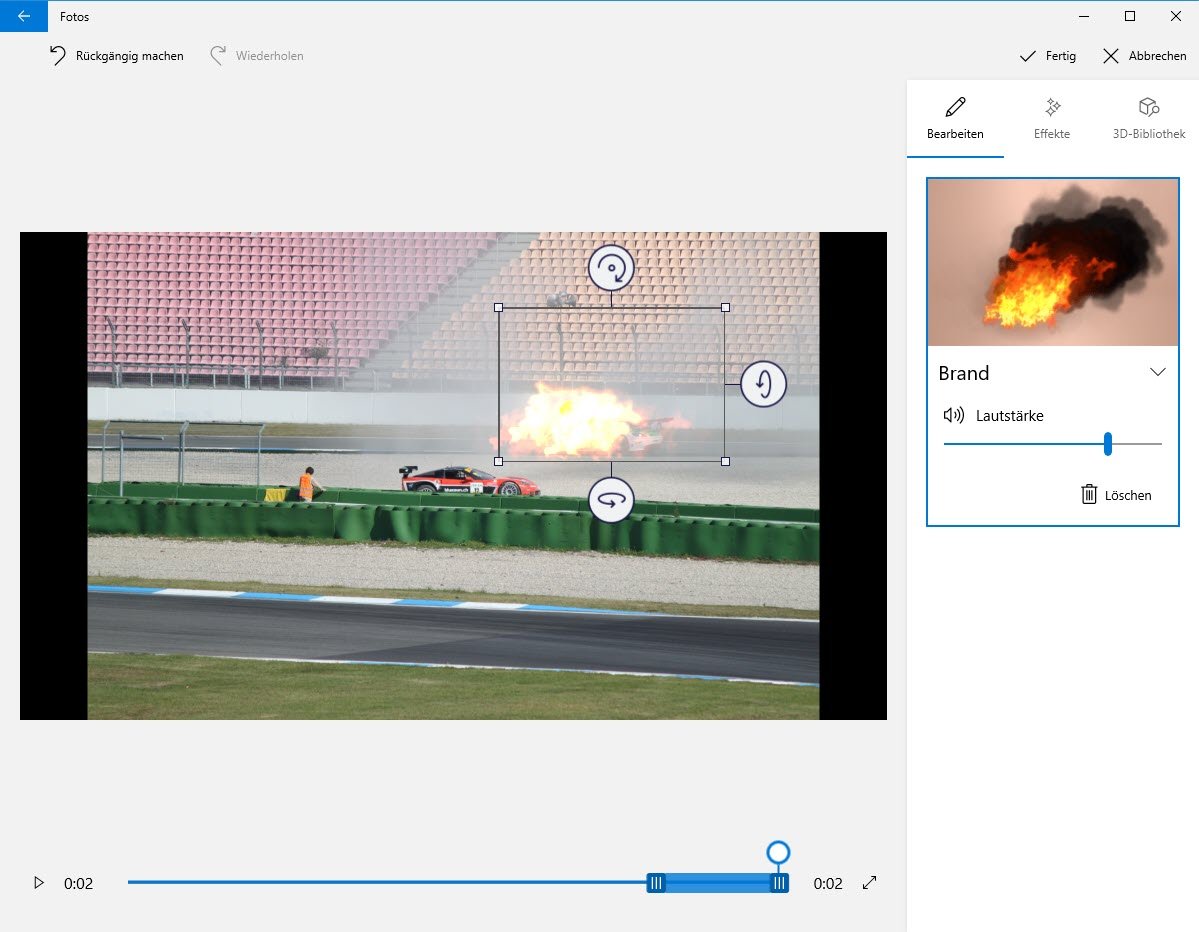
Task: Click the back arrow in title bar
Action: click(24, 16)
